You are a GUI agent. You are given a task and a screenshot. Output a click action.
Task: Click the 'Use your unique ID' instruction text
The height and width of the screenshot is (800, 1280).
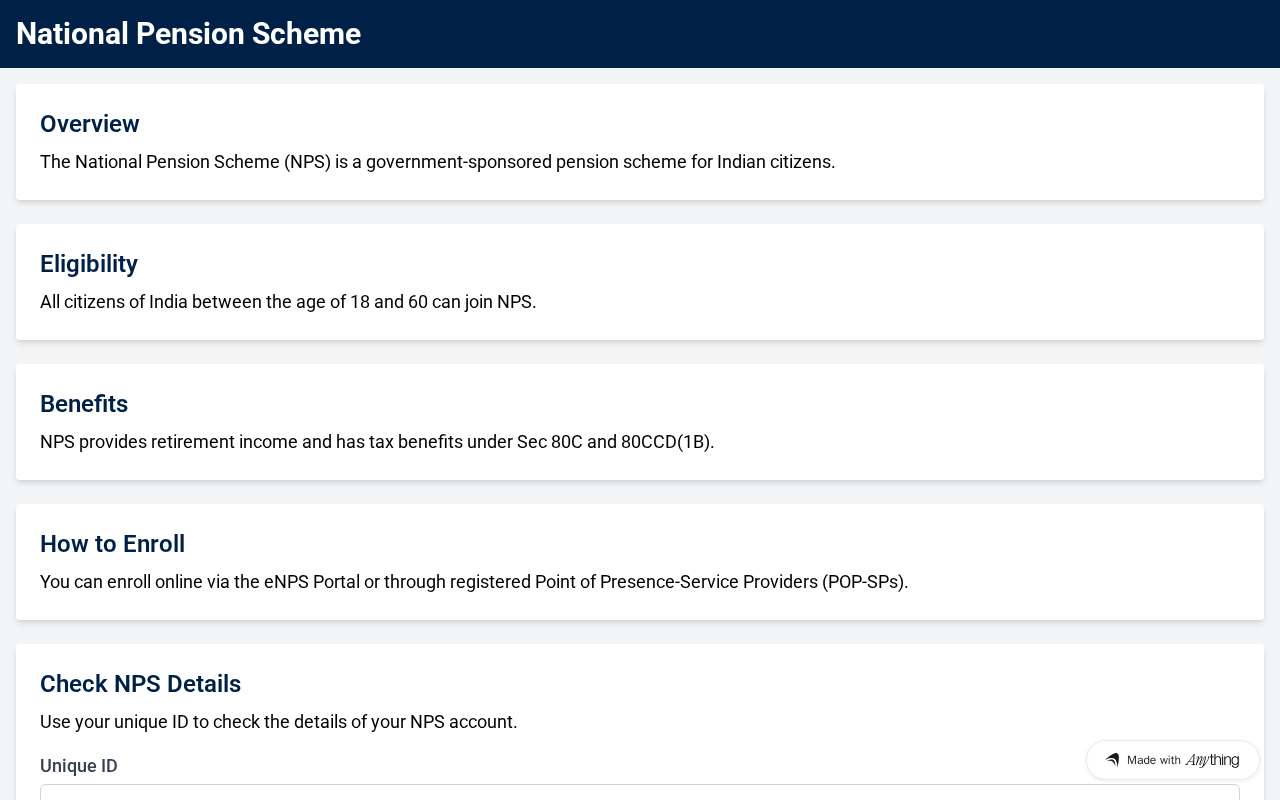[278, 722]
